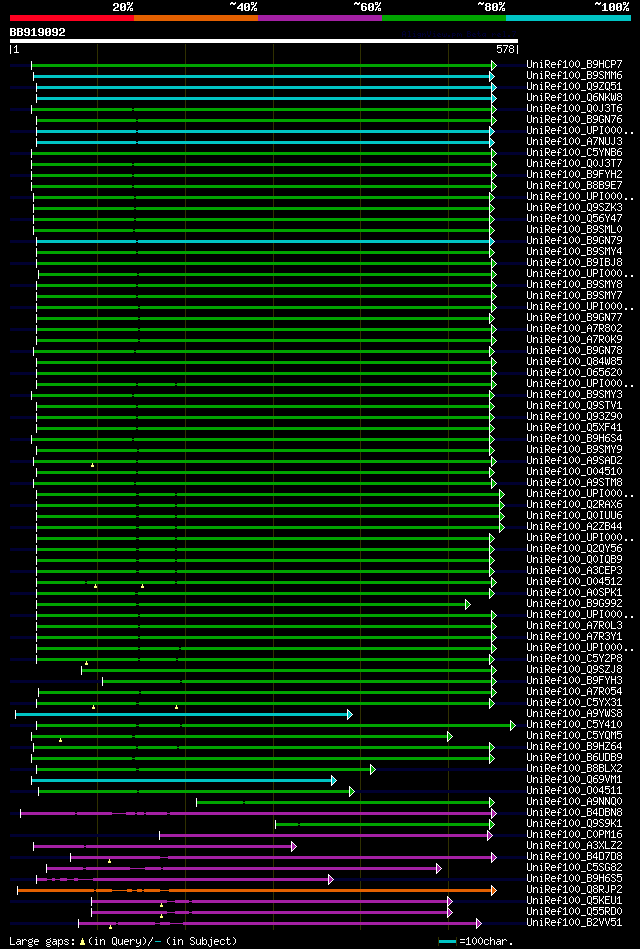Click the query end position 578 label
640x949 pixels.
(505, 50)
